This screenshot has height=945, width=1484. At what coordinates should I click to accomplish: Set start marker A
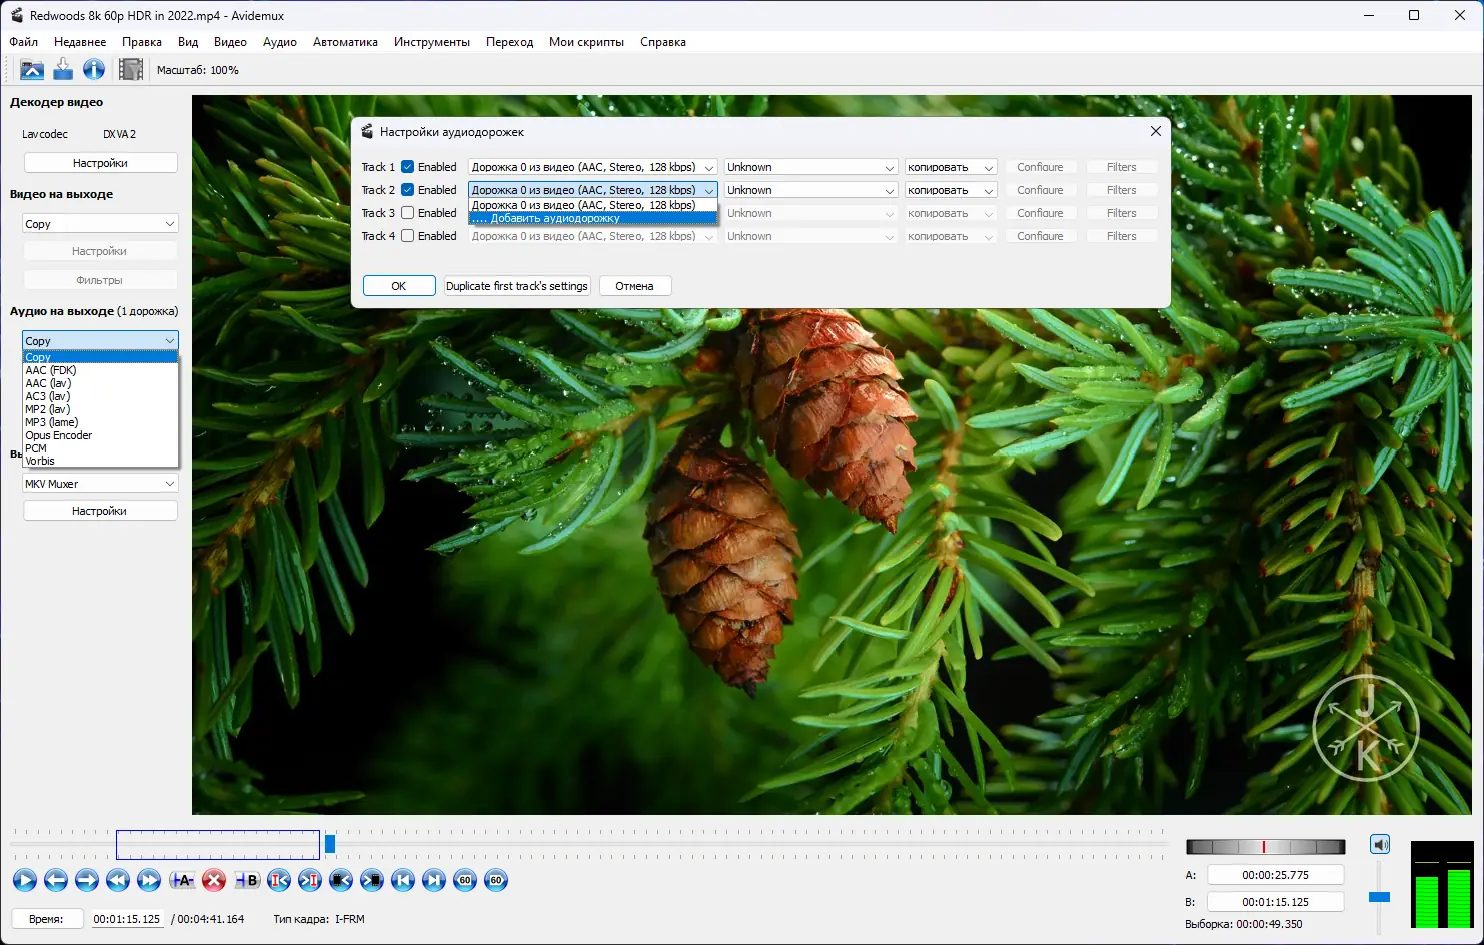click(x=181, y=880)
